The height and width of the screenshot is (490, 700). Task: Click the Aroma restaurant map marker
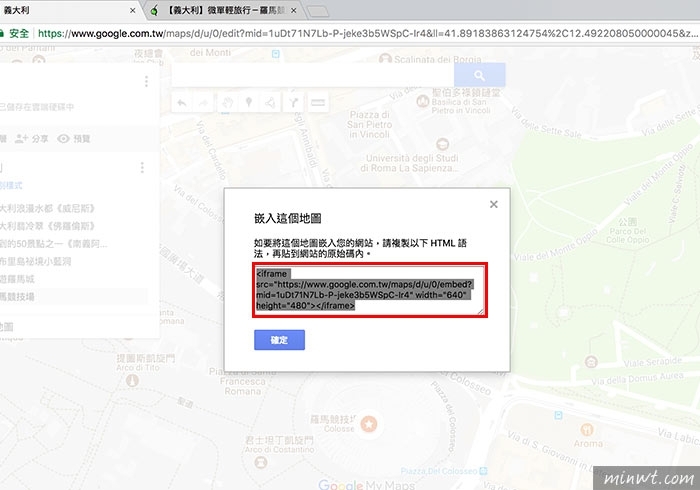[x=587, y=429]
